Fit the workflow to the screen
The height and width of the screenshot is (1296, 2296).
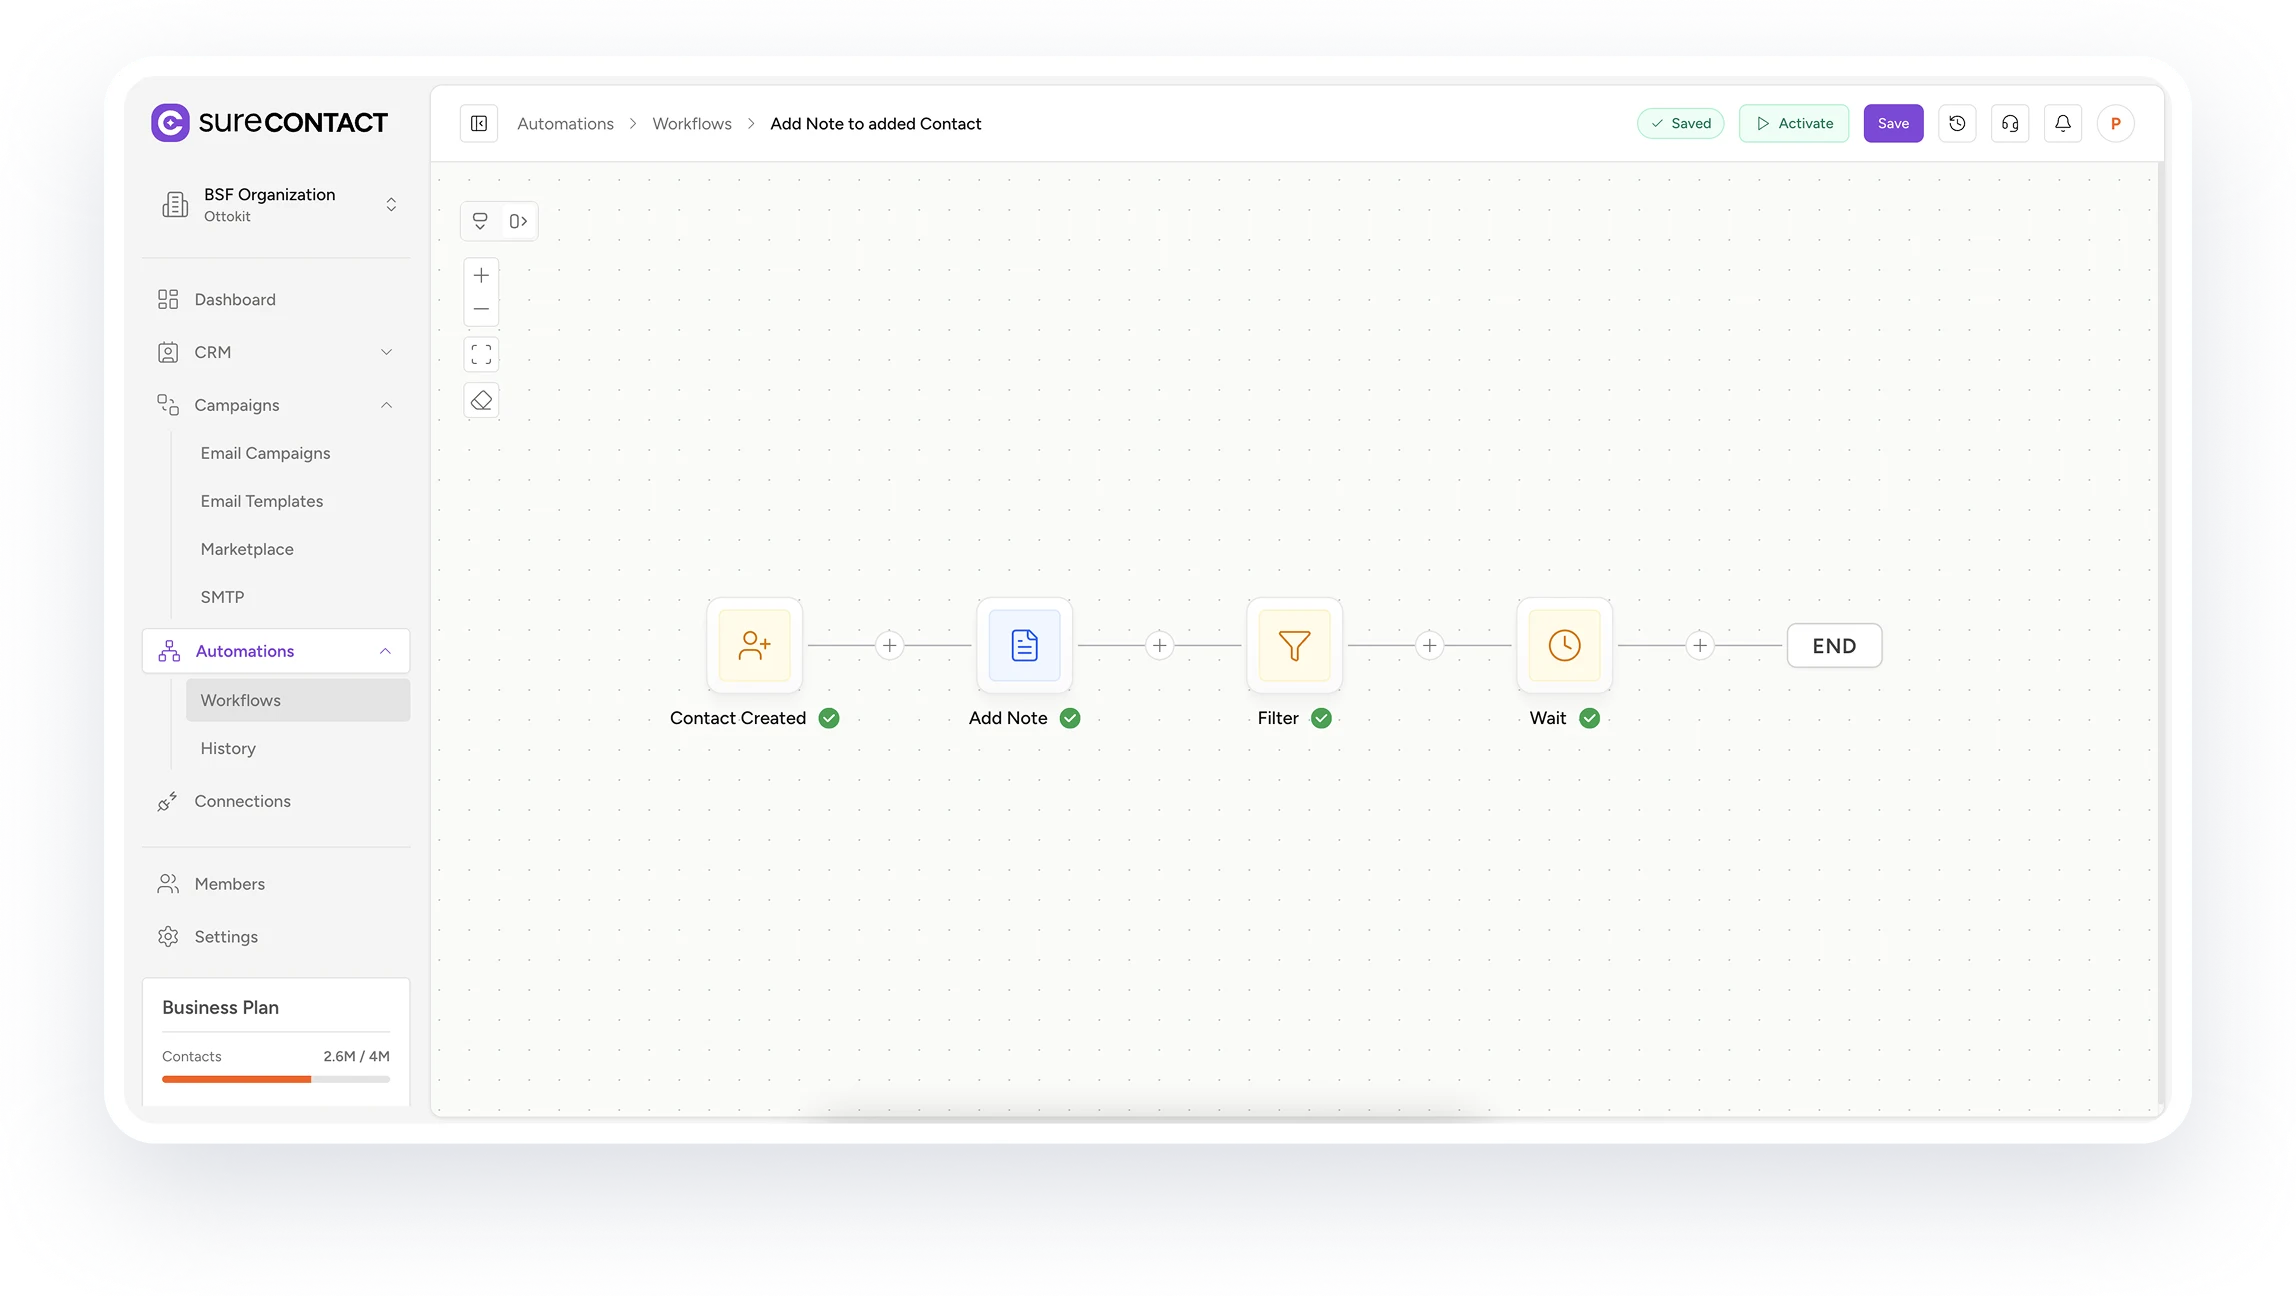pyautogui.click(x=481, y=353)
